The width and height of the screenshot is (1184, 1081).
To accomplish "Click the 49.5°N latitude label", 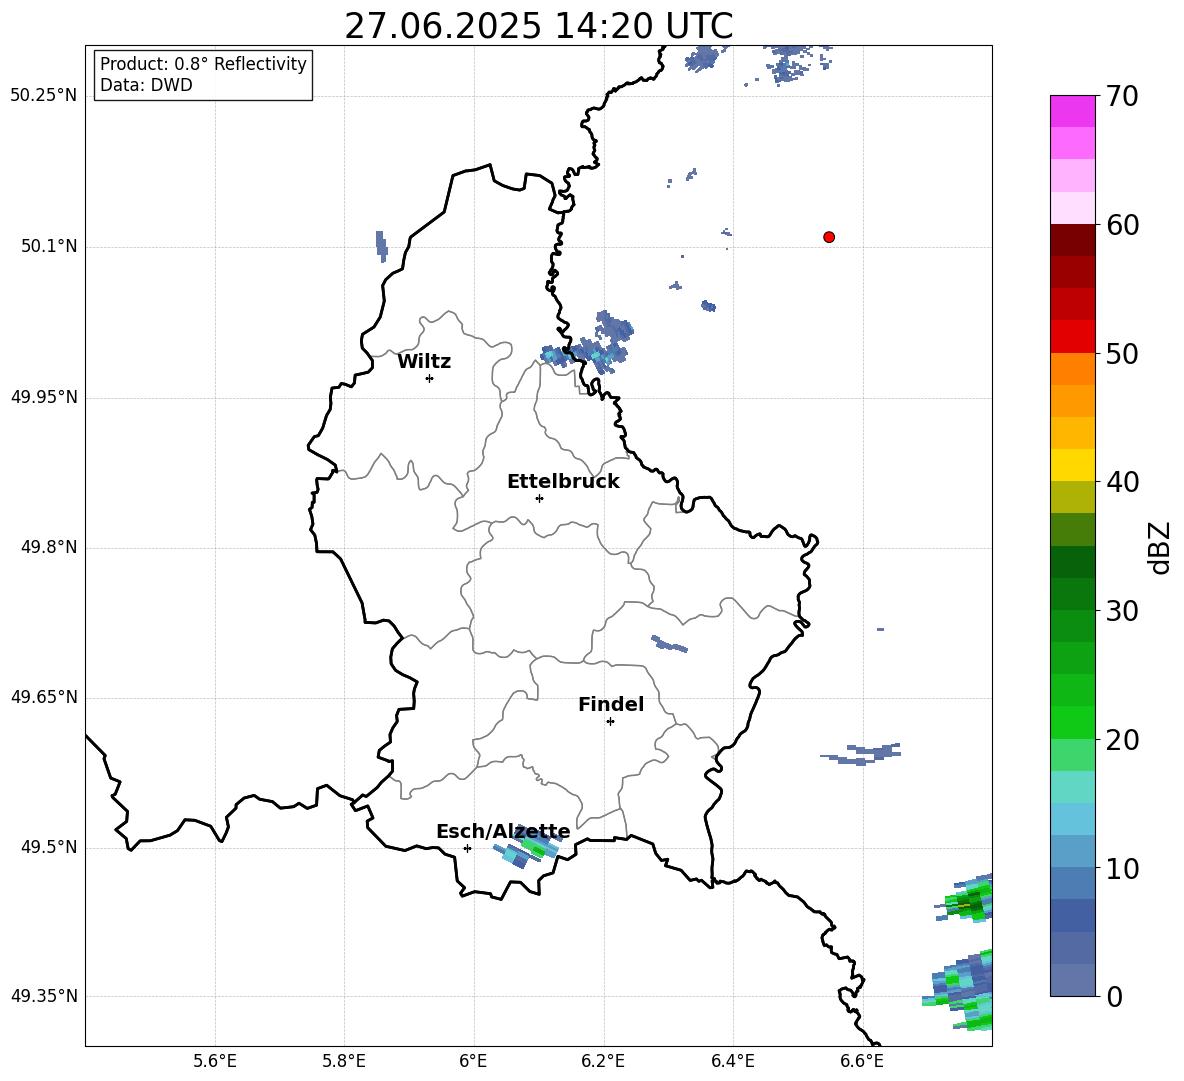I will point(49,848).
